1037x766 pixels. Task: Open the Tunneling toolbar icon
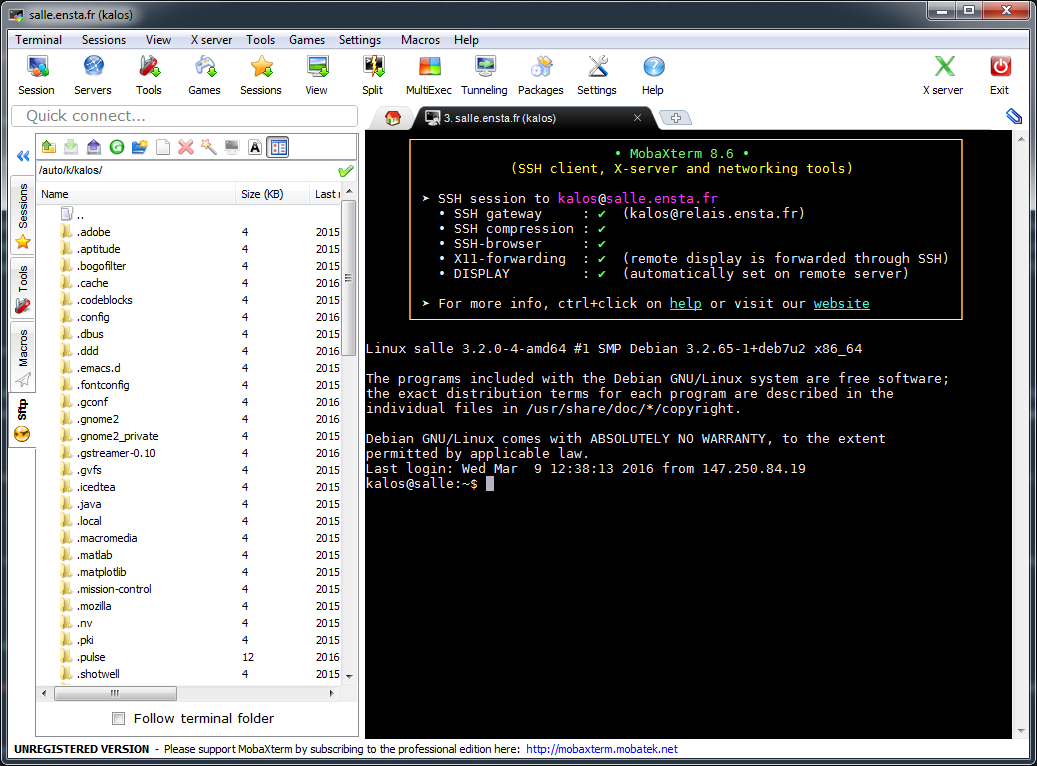click(484, 75)
